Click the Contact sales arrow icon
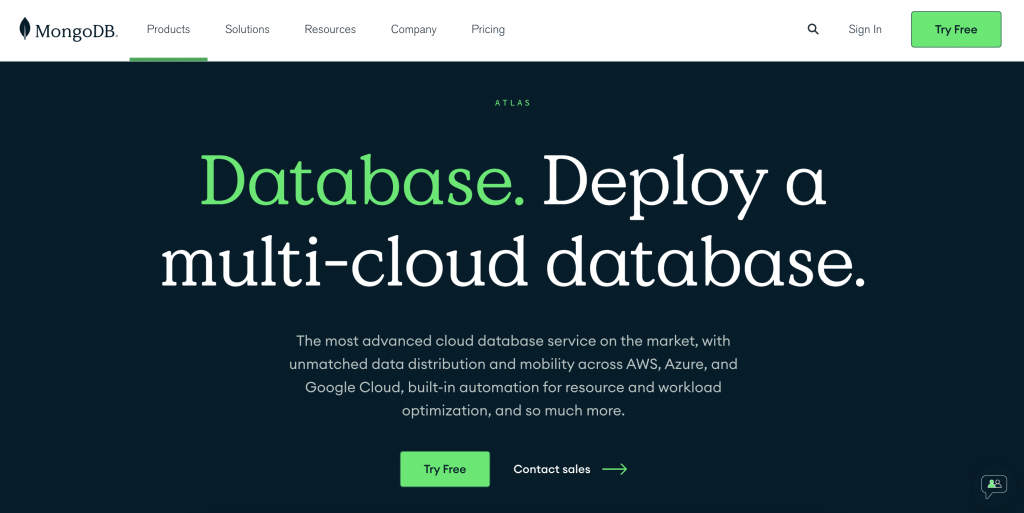The height and width of the screenshot is (513, 1024). (614, 469)
